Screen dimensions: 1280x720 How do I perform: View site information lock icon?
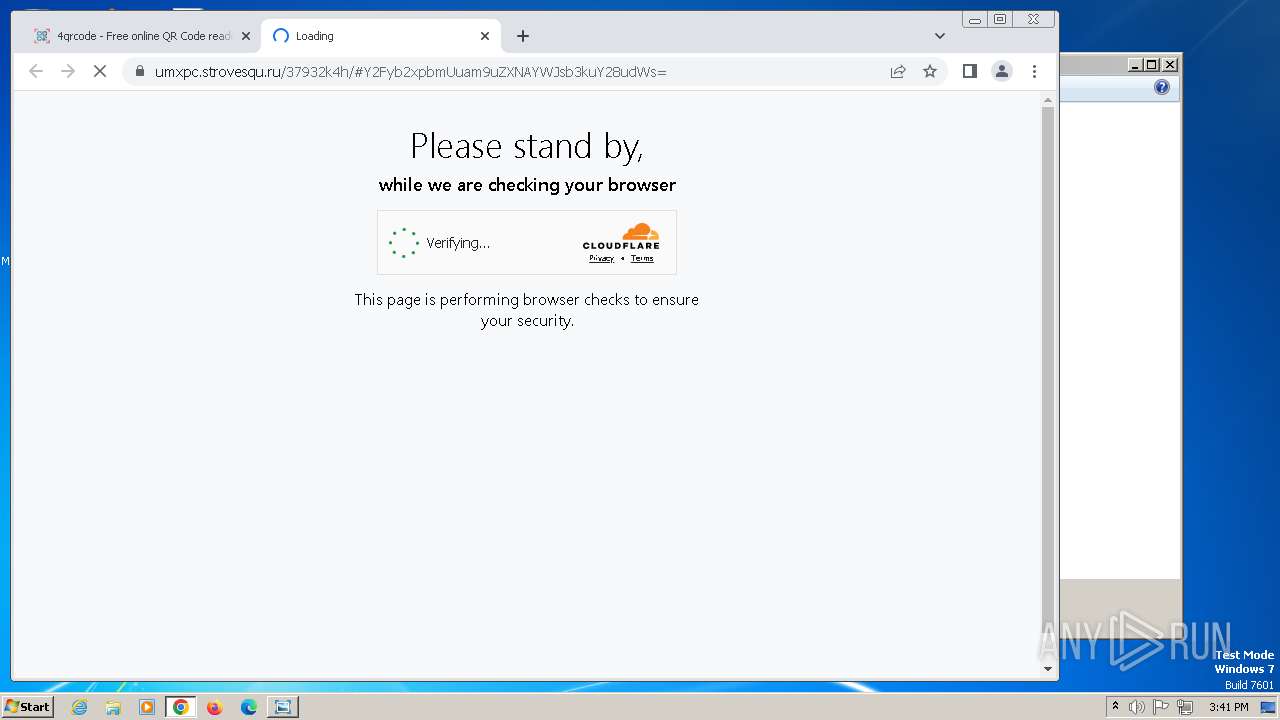point(139,71)
